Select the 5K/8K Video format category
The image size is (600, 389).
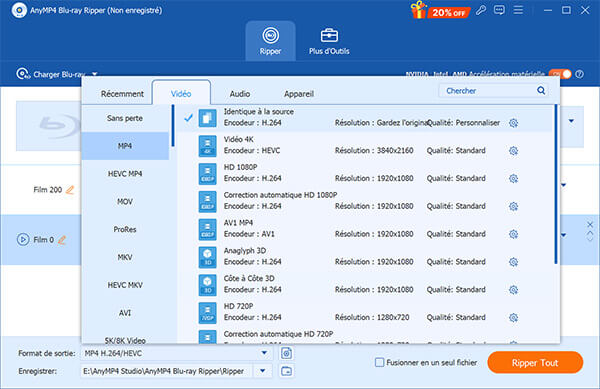(125, 340)
